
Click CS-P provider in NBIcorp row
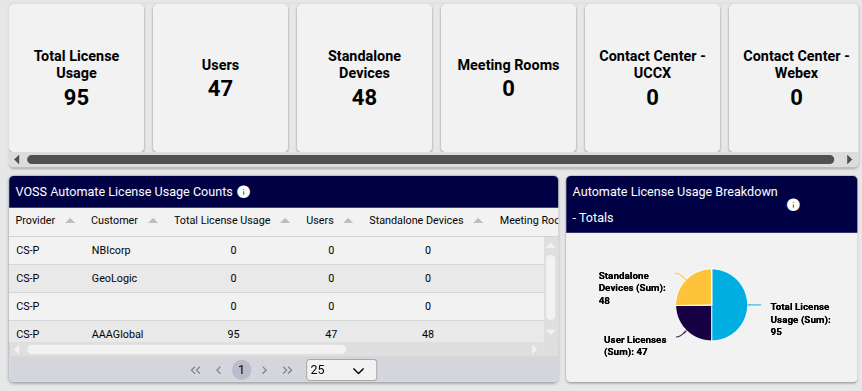point(27,251)
